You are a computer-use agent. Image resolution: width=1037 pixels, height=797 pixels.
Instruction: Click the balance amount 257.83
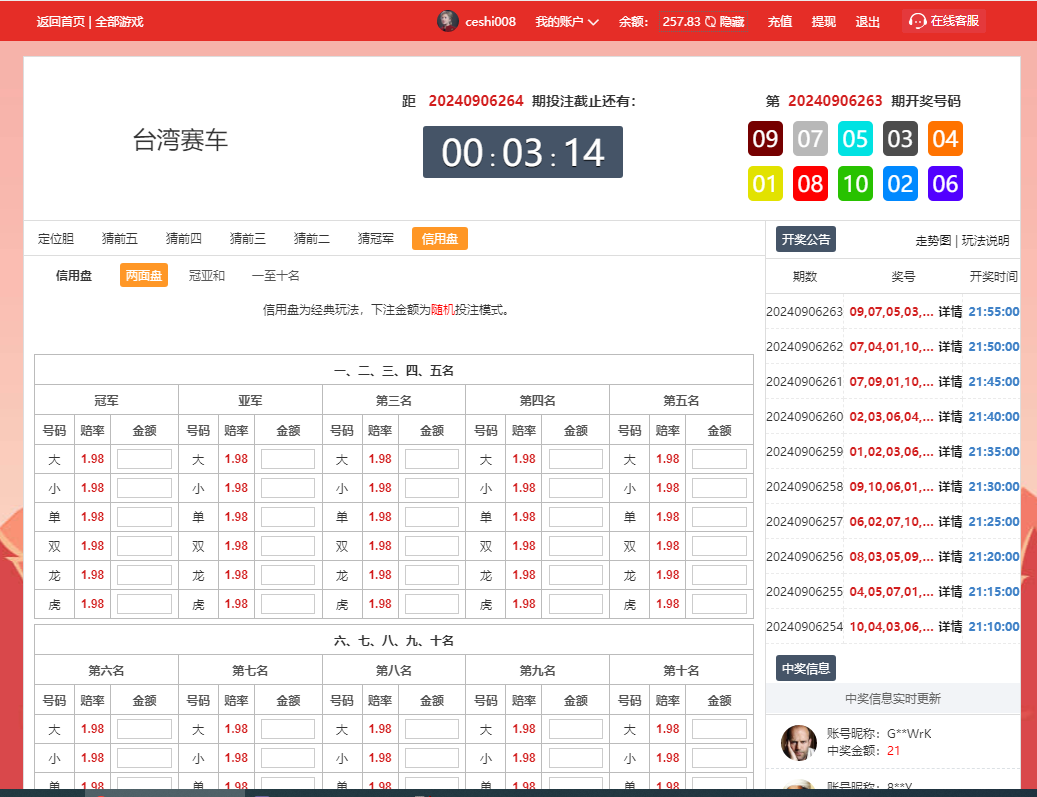[x=681, y=22]
